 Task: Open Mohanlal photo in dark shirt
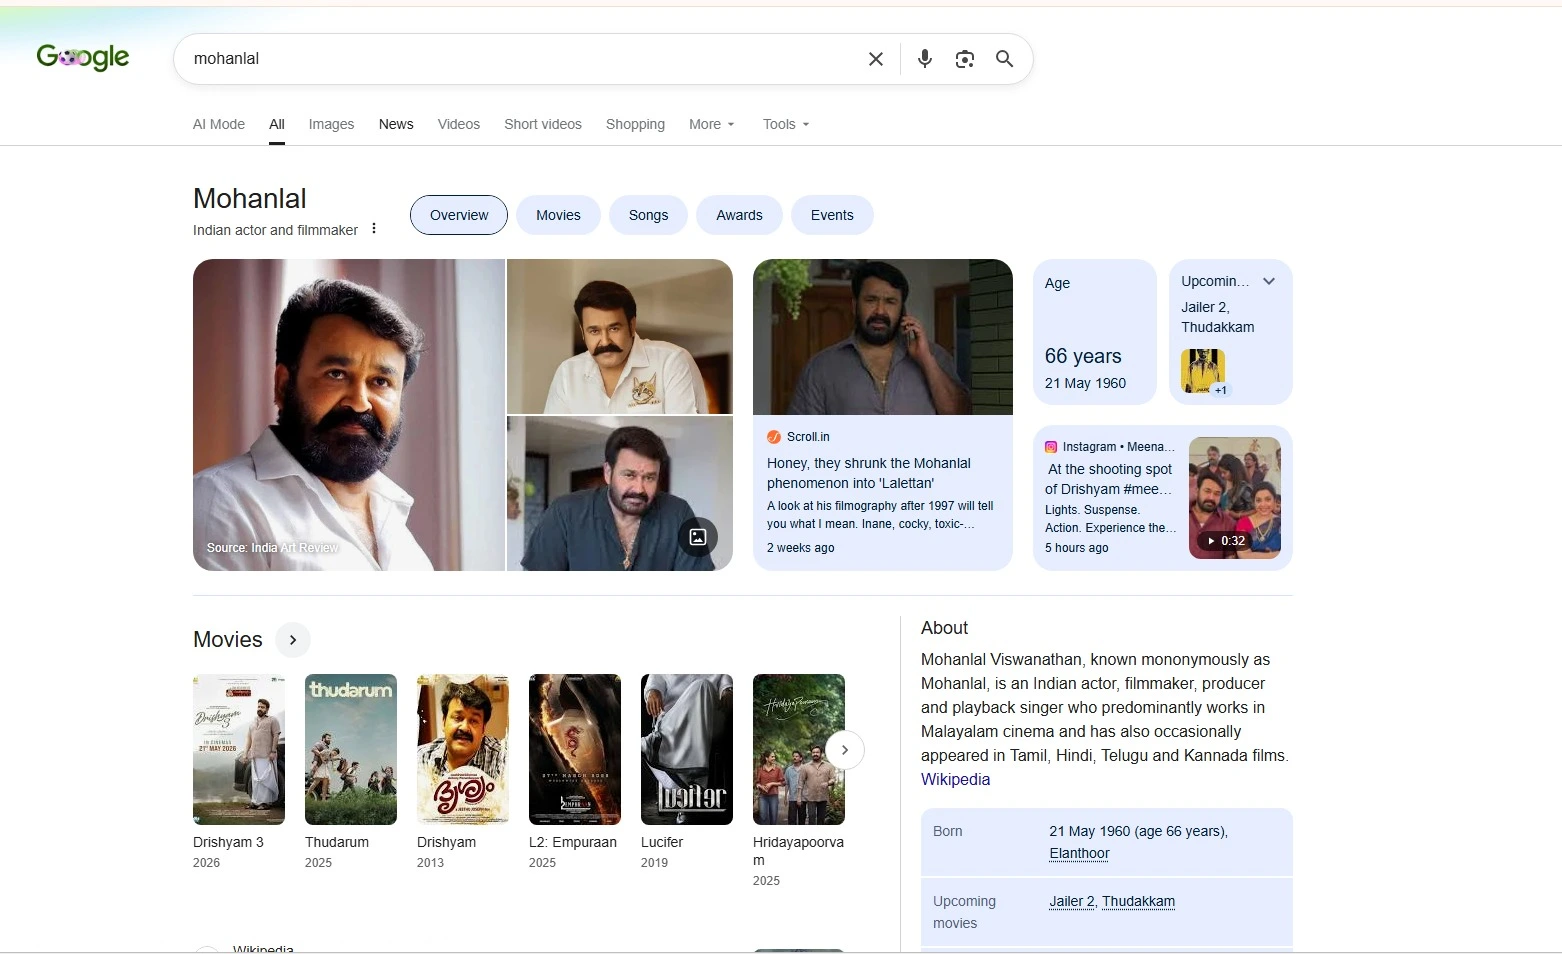click(620, 494)
